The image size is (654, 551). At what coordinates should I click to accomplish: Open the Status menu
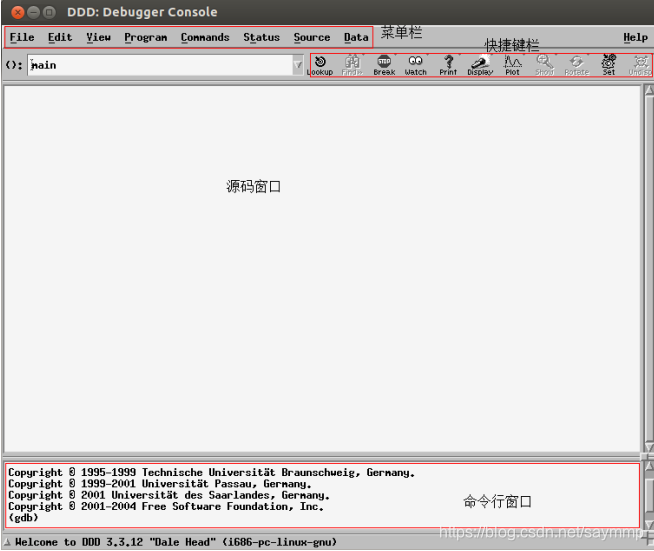tap(262, 38)
